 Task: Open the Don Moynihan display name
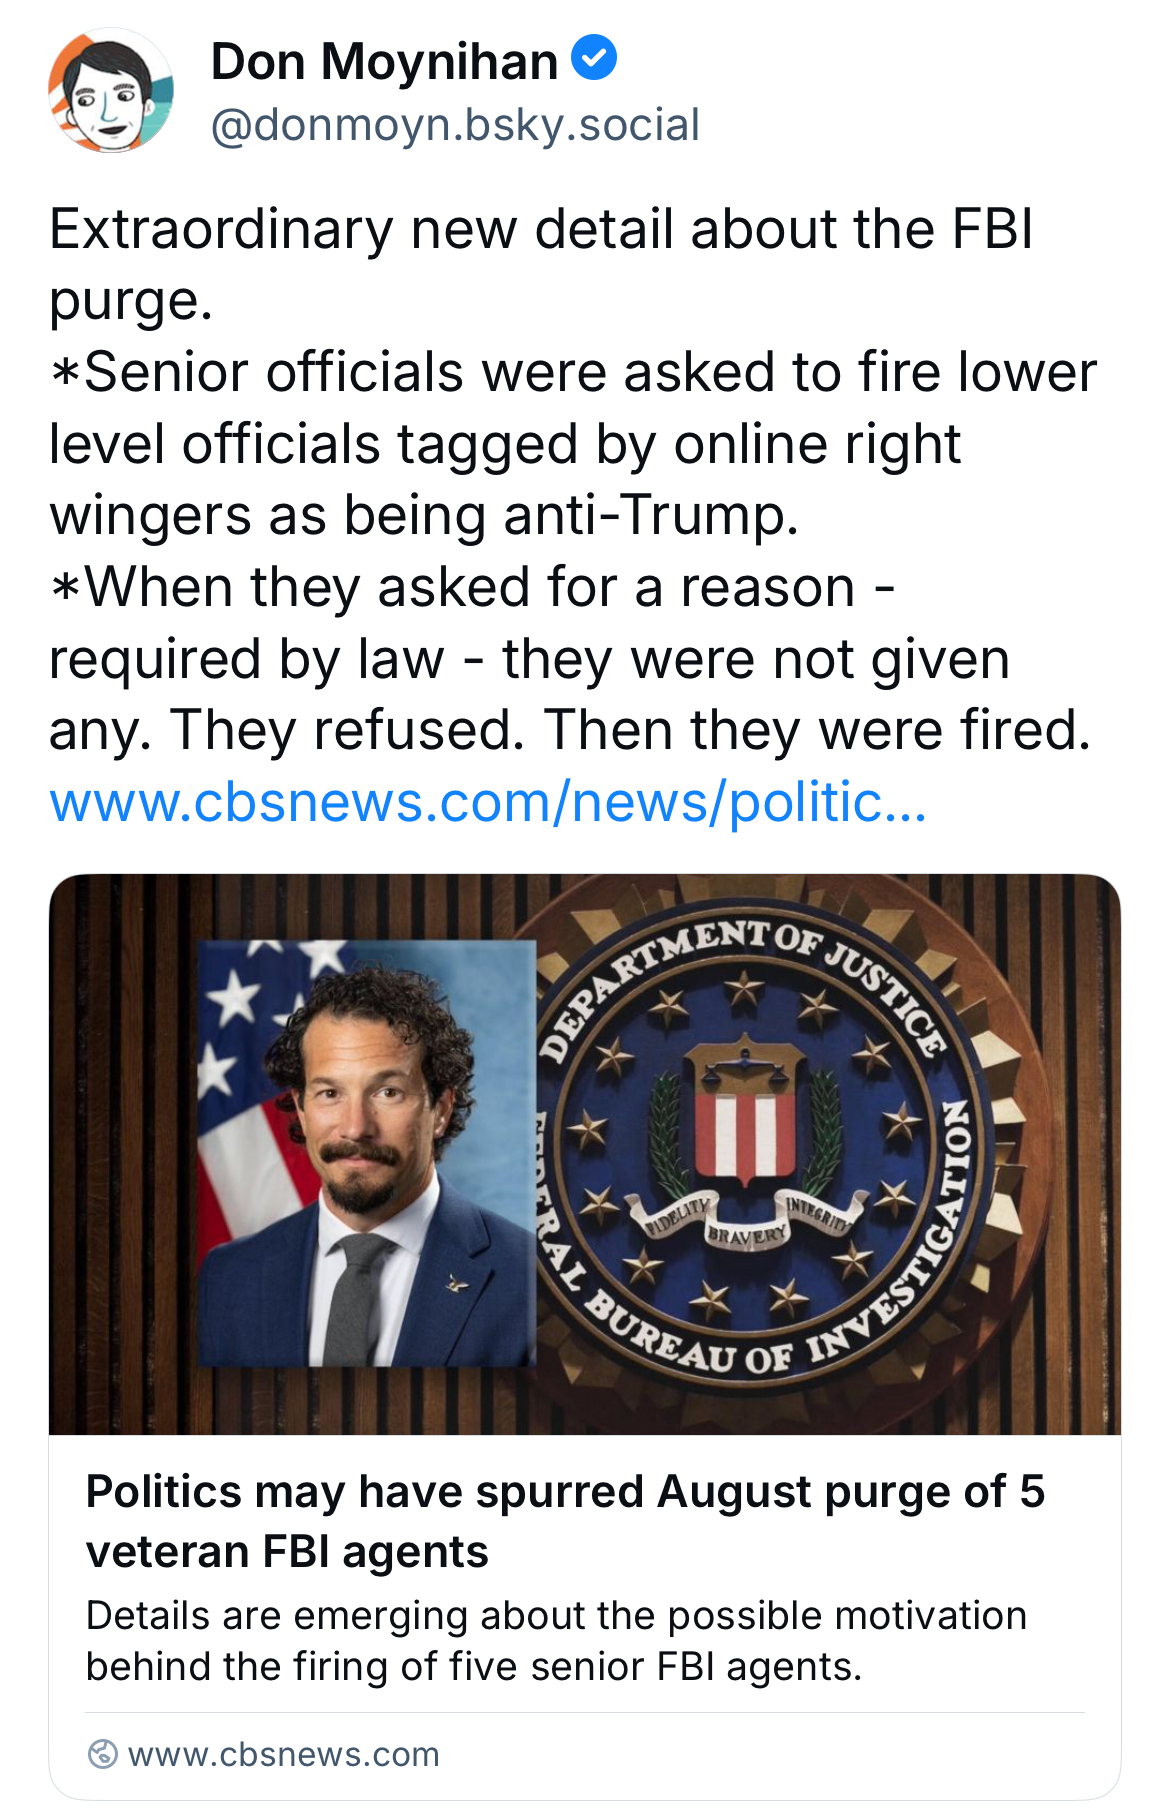384,62
